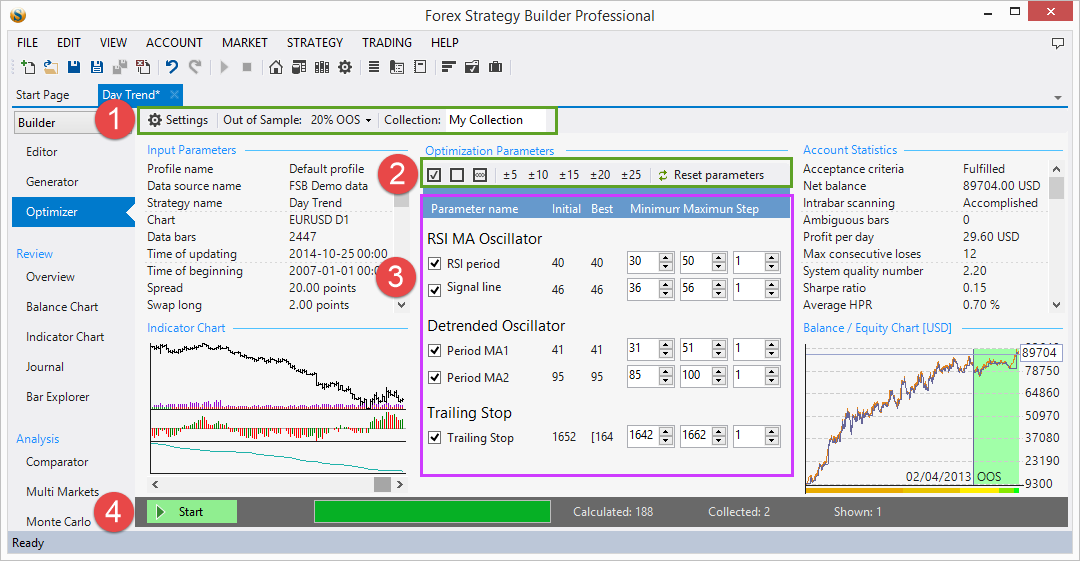Open the Out of Sample 20% OOS dropdown

pyautogui.click(x=341, y=120)
